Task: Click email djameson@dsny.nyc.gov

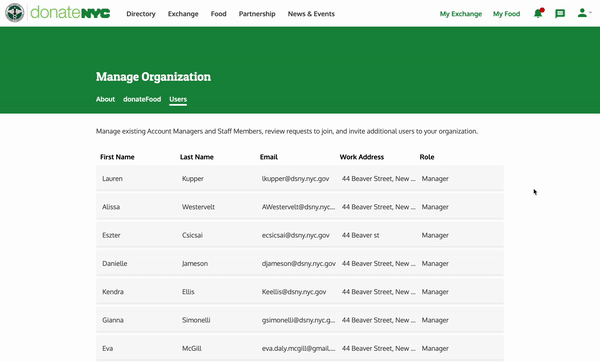Action: pyautogui.click(x=299, y=263)
